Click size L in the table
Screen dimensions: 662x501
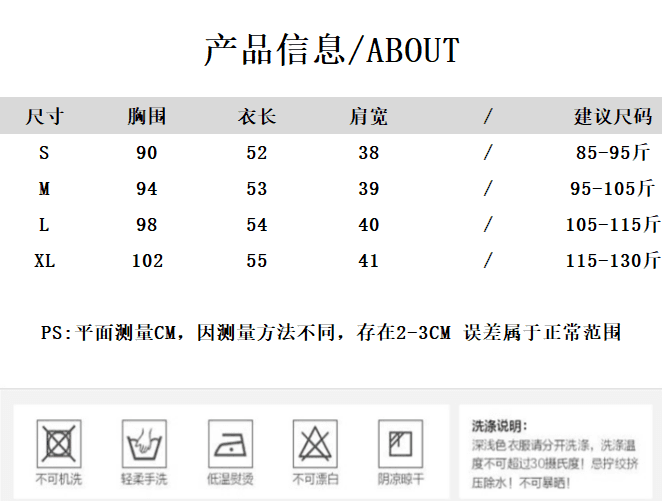coord(44,225)
